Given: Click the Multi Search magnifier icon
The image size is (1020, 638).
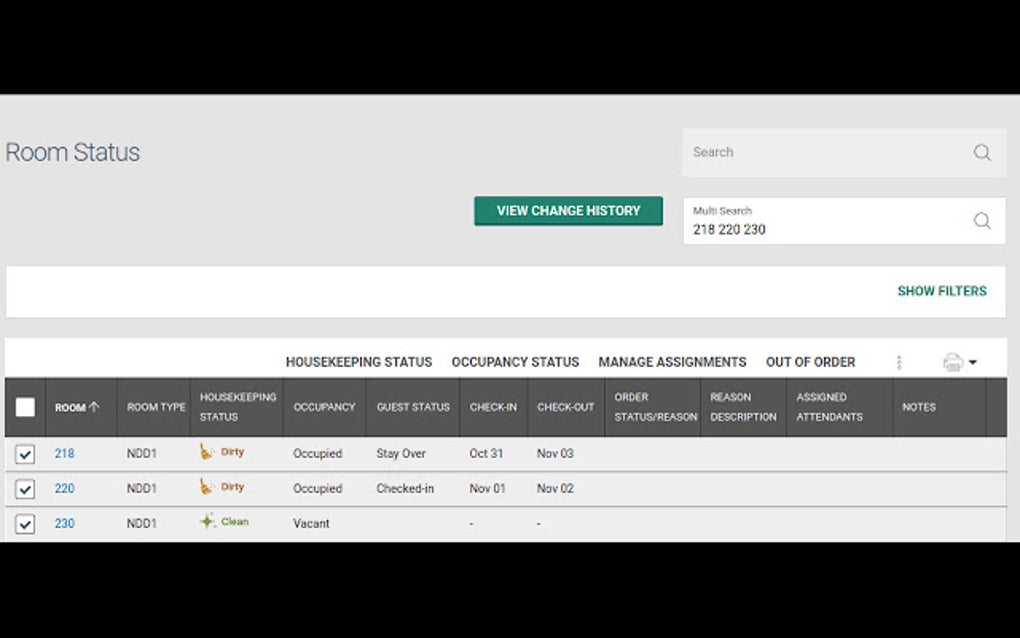Looking at the screenshot, I should 981,221.
